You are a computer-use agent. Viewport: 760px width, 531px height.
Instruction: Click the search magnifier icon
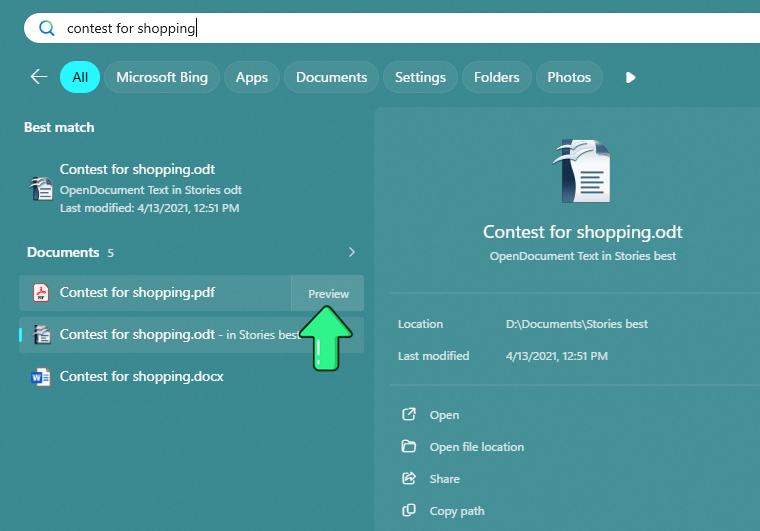(47, 28)
